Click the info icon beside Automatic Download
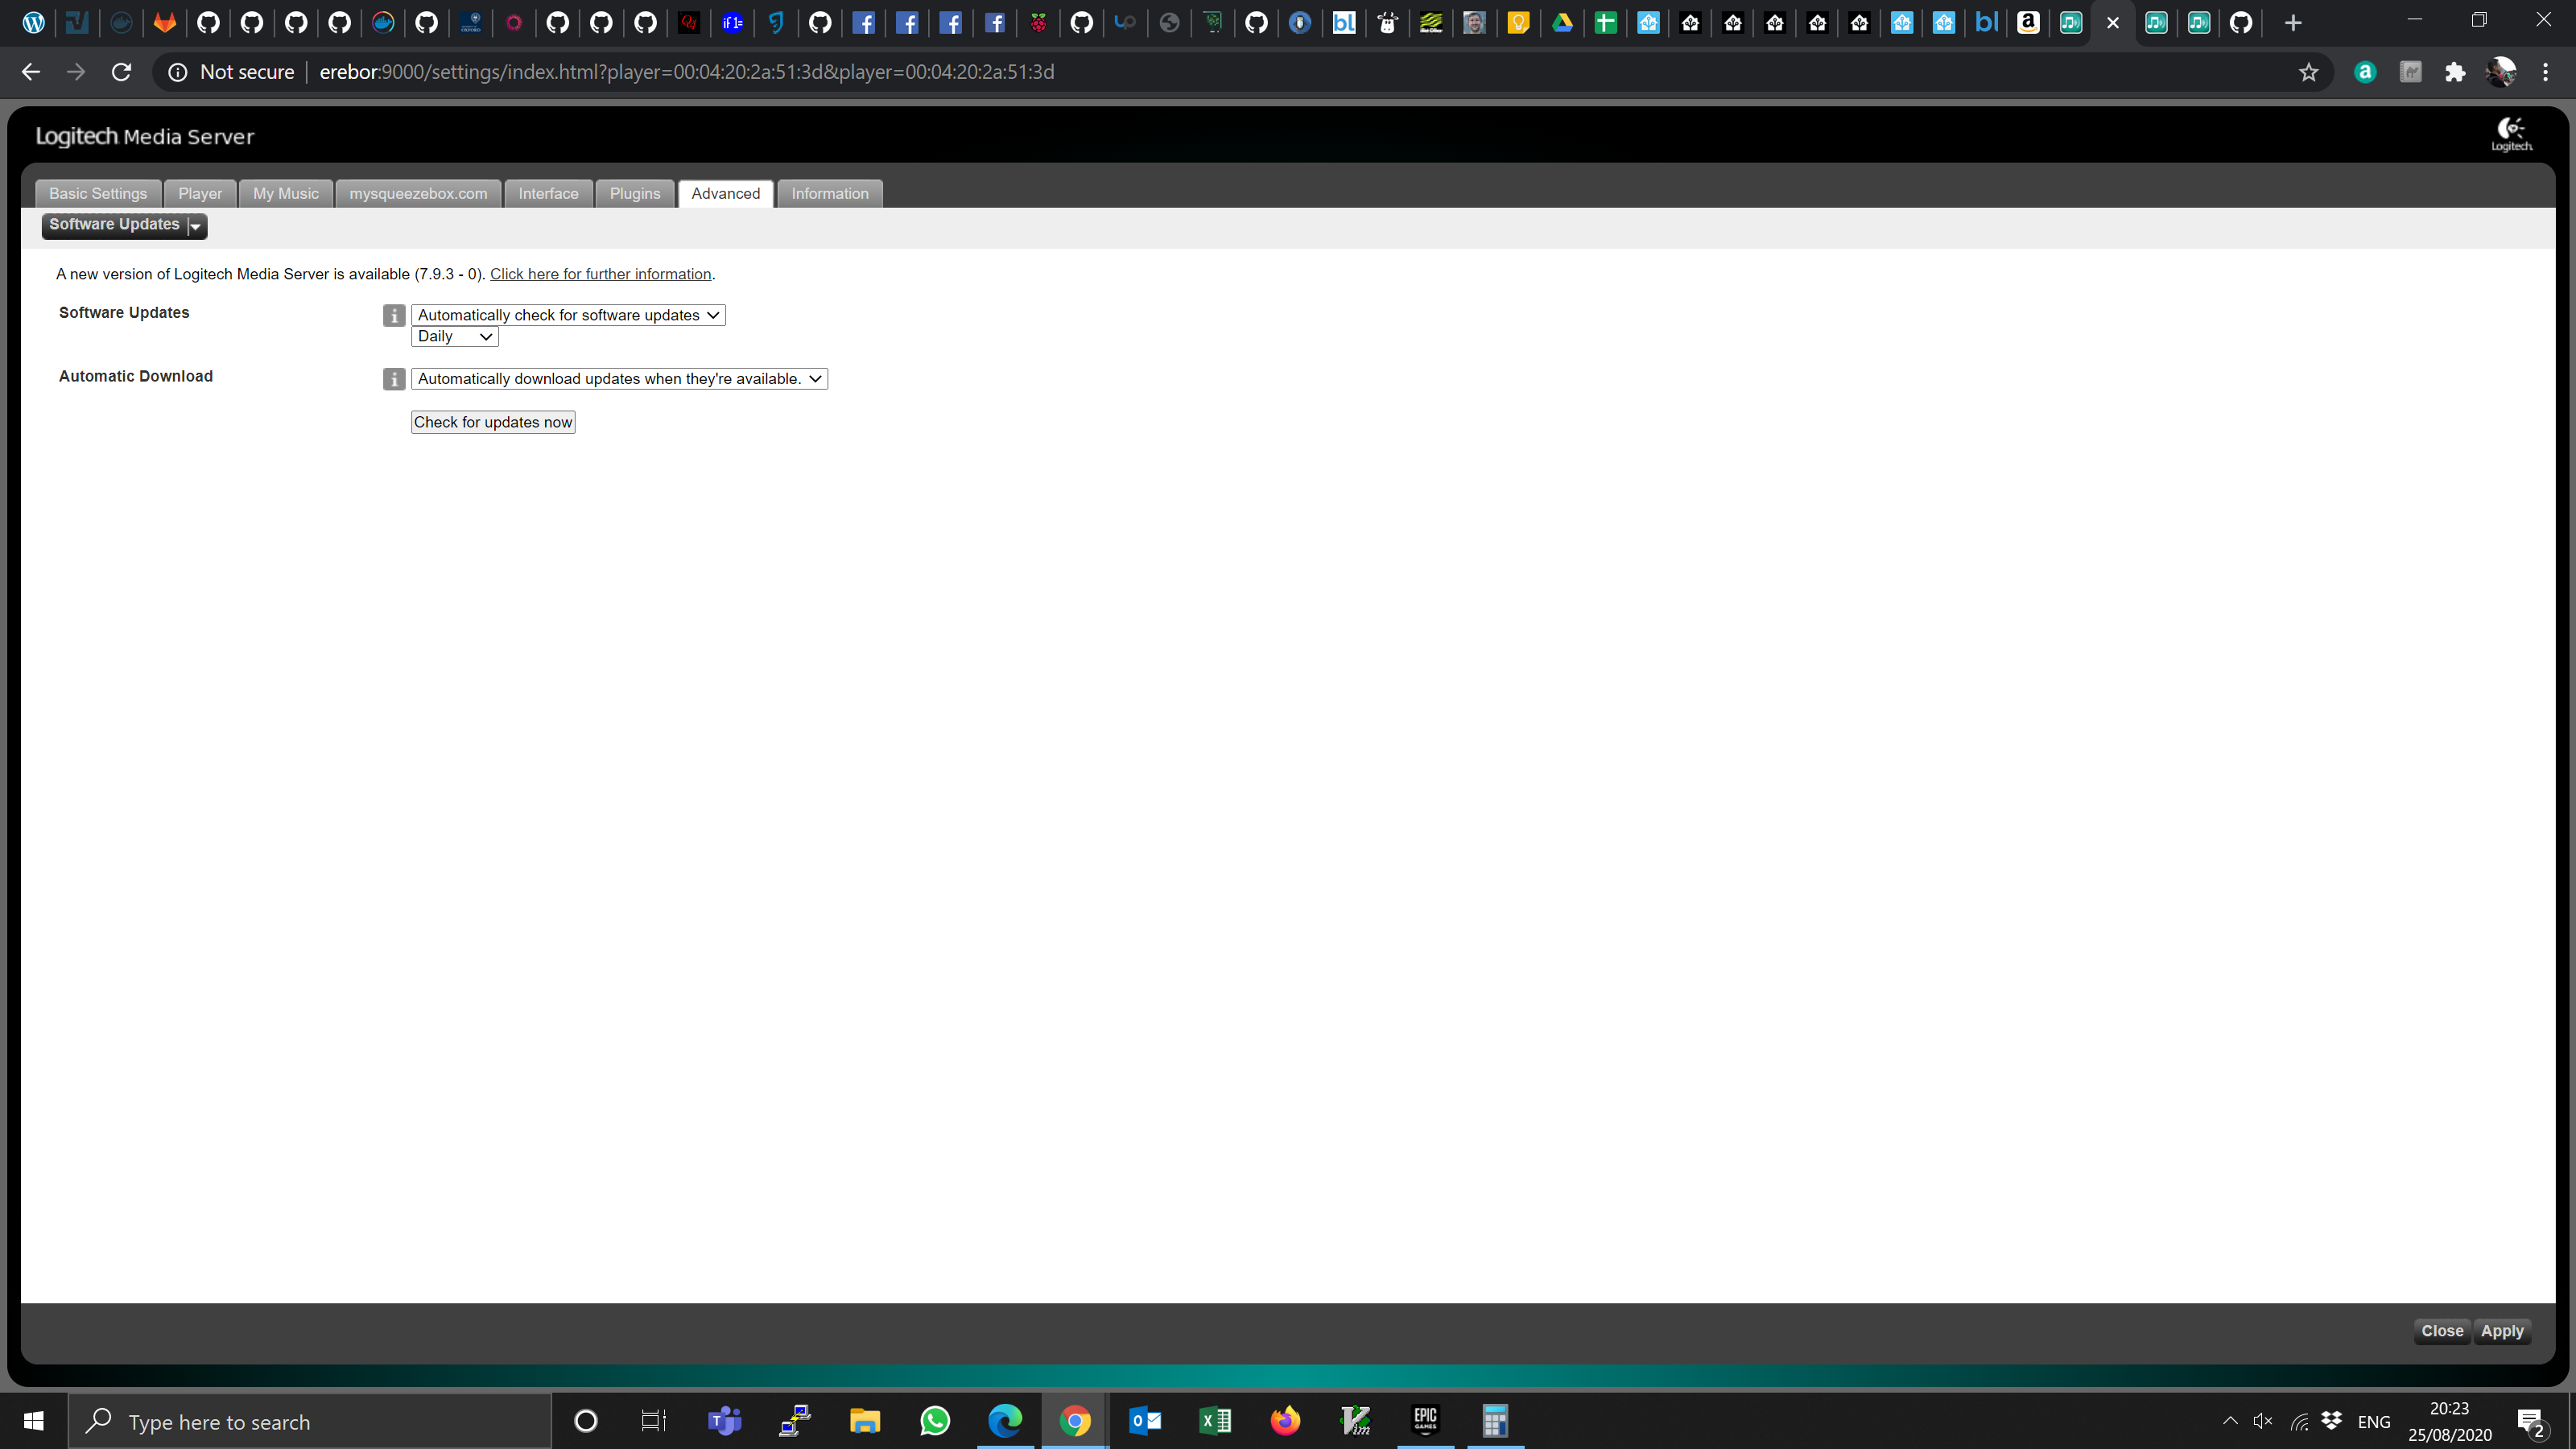 point(393,379)
